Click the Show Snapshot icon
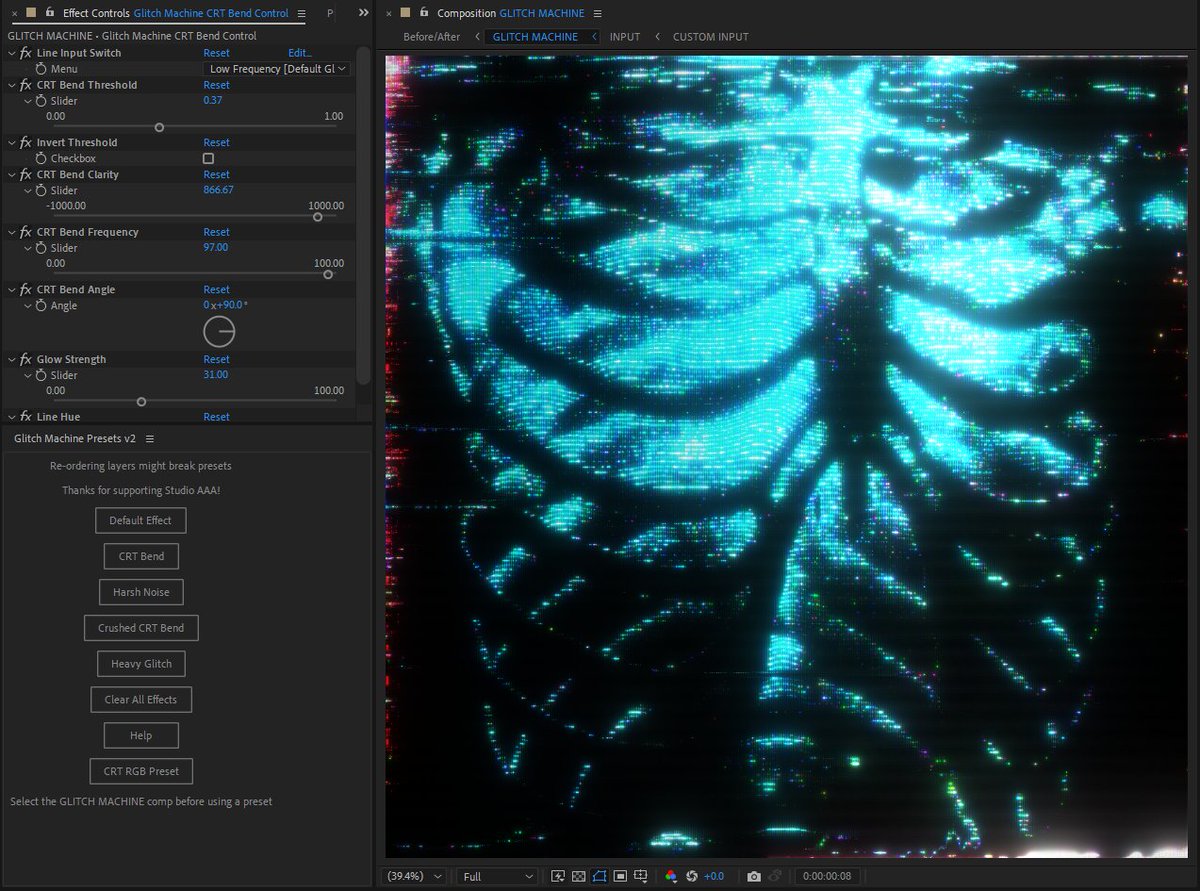 pyautogui.click(x=774, y=877)
